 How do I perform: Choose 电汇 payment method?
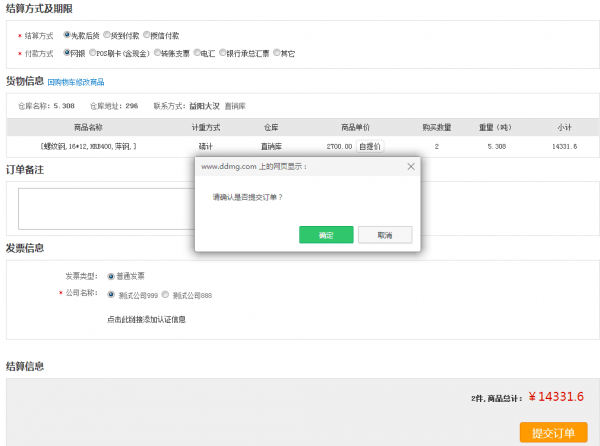(x=196, y=52)
